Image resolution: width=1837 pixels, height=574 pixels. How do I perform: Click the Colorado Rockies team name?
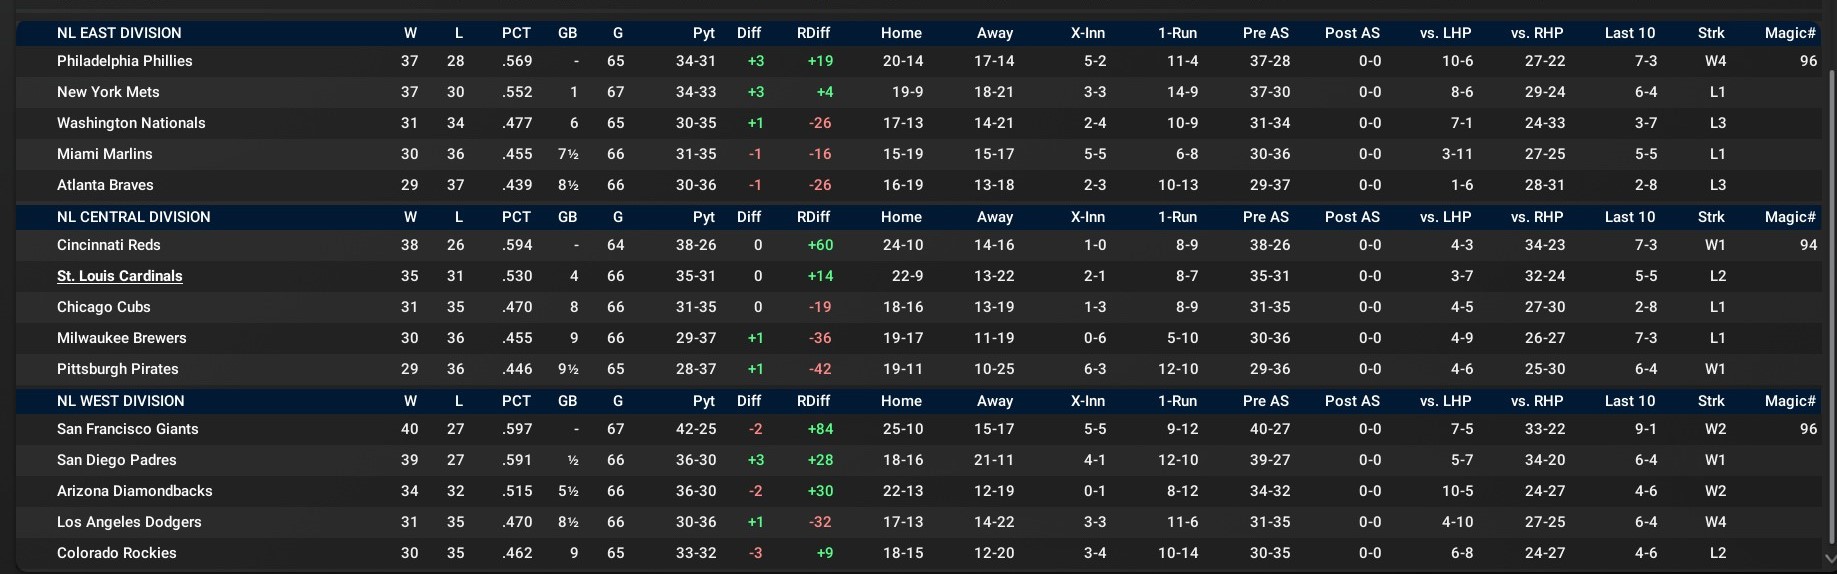tap(116, 553)
